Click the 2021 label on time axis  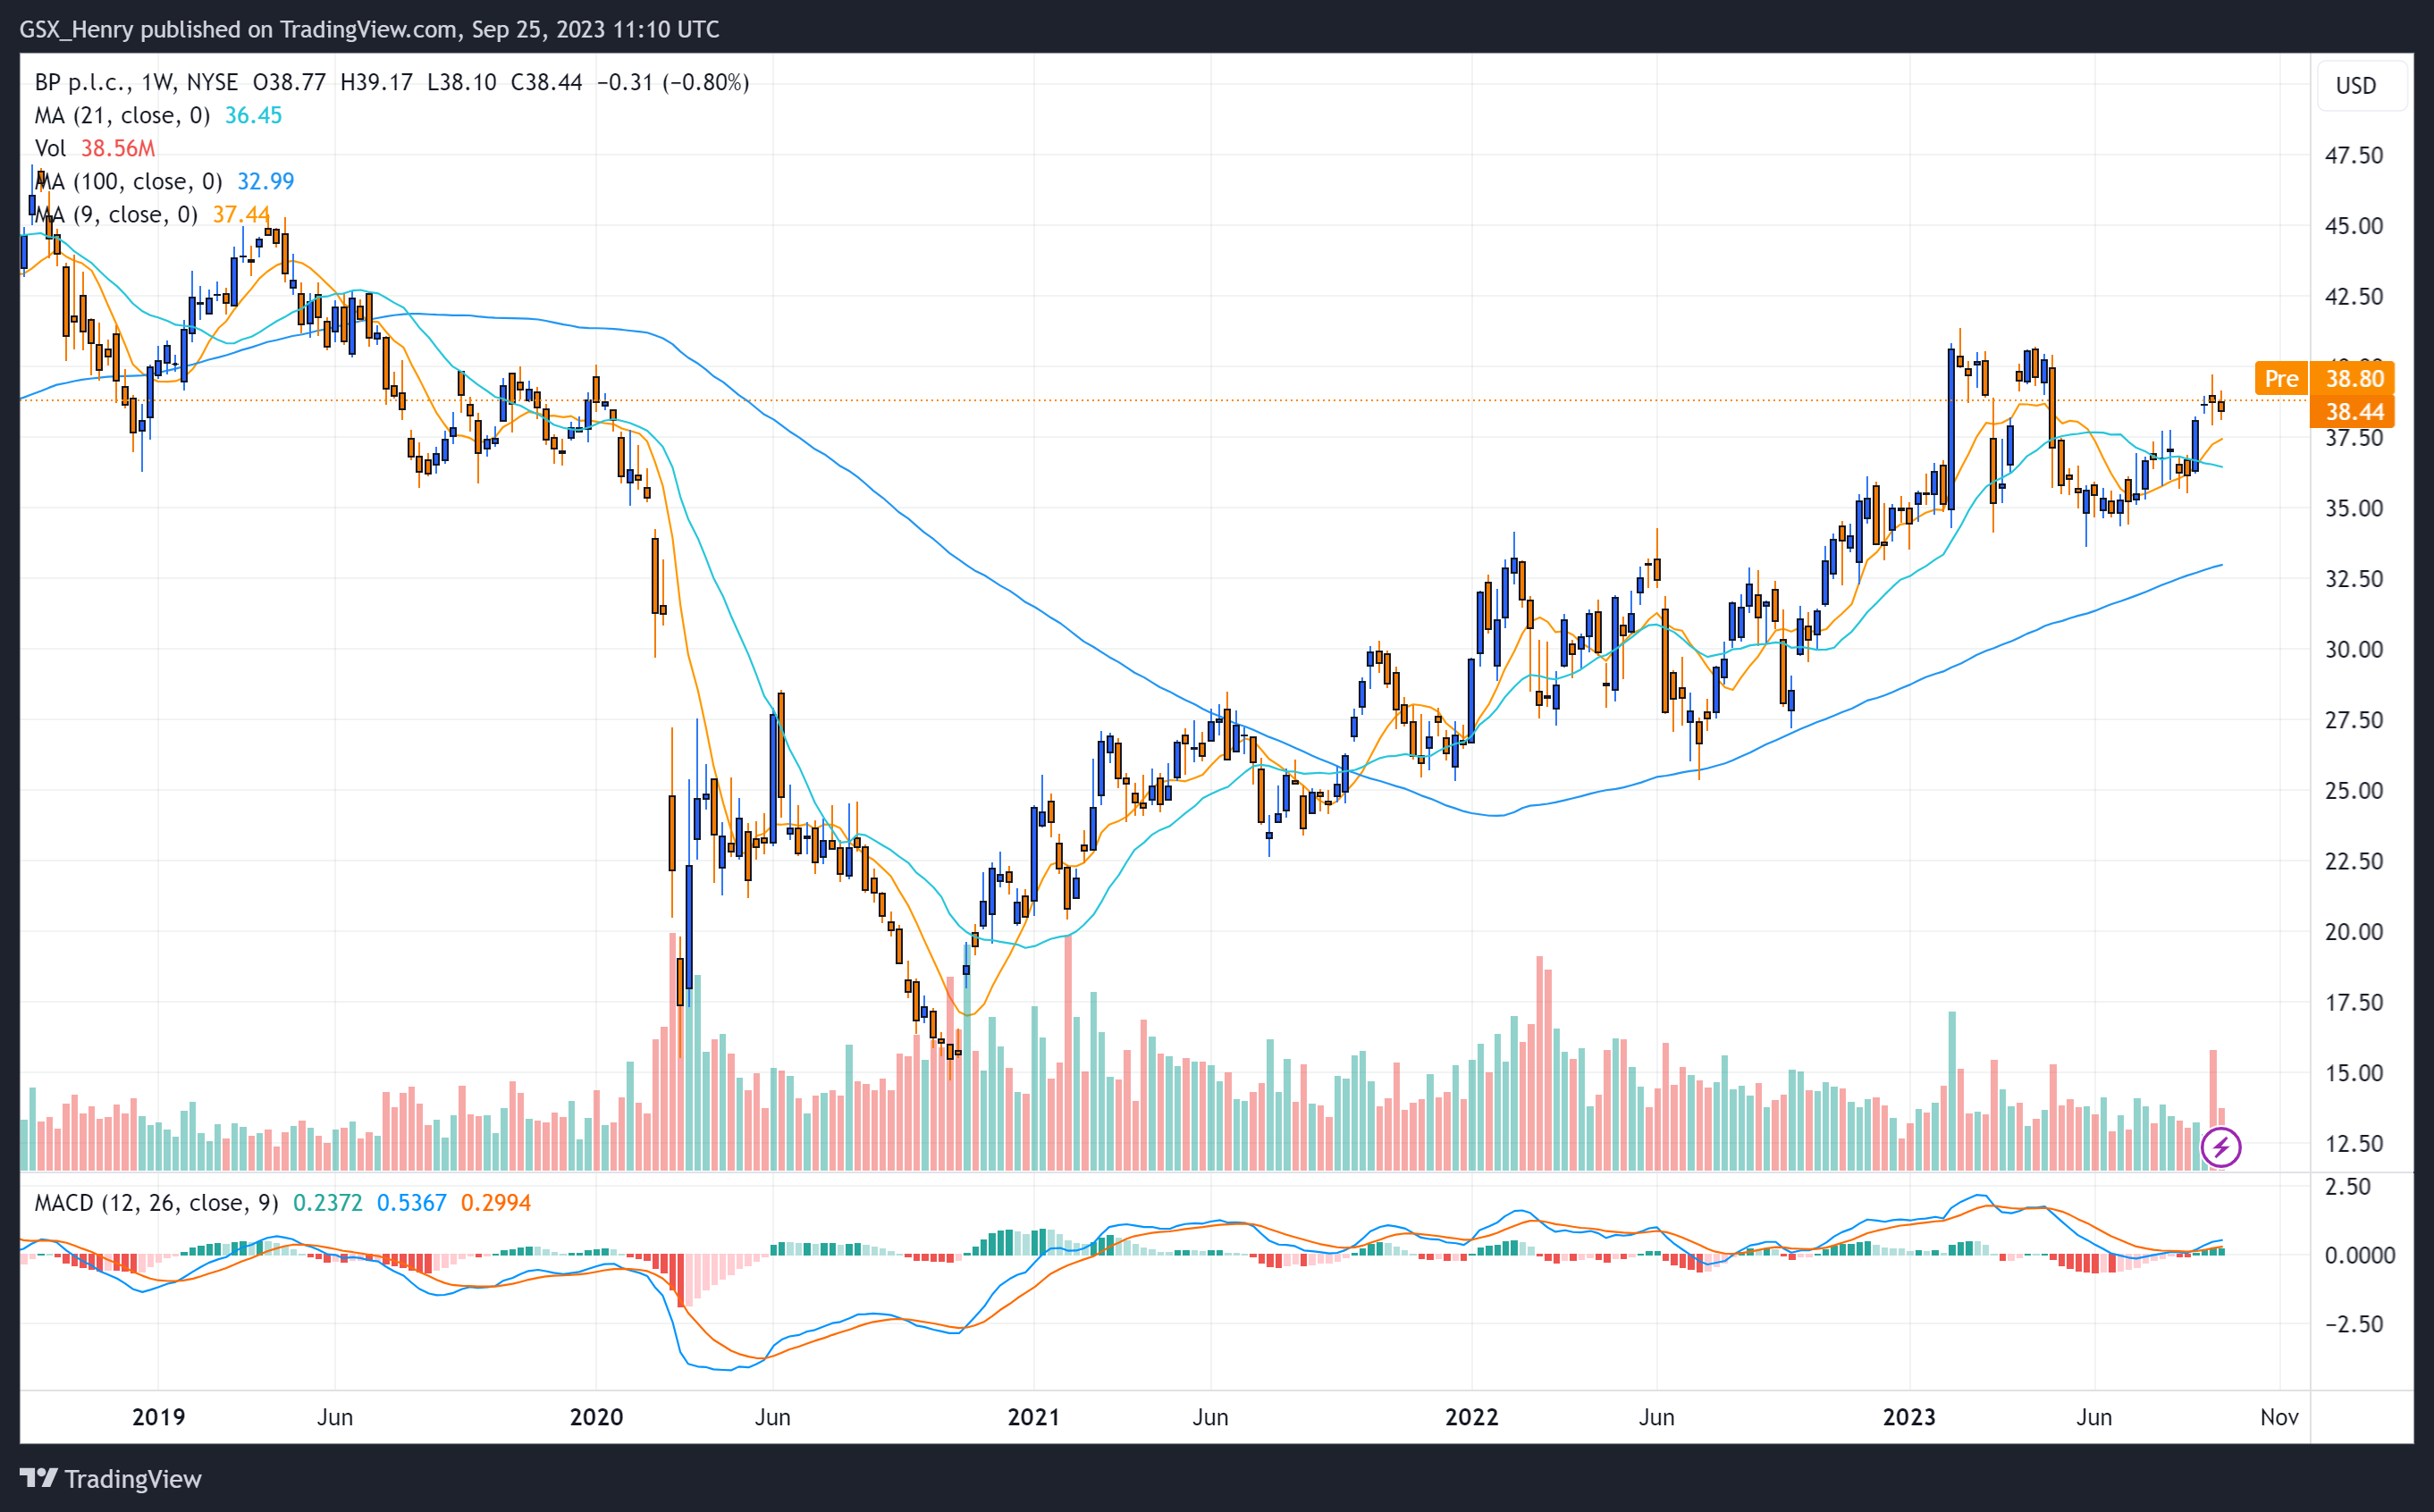coord(1033,1417)
